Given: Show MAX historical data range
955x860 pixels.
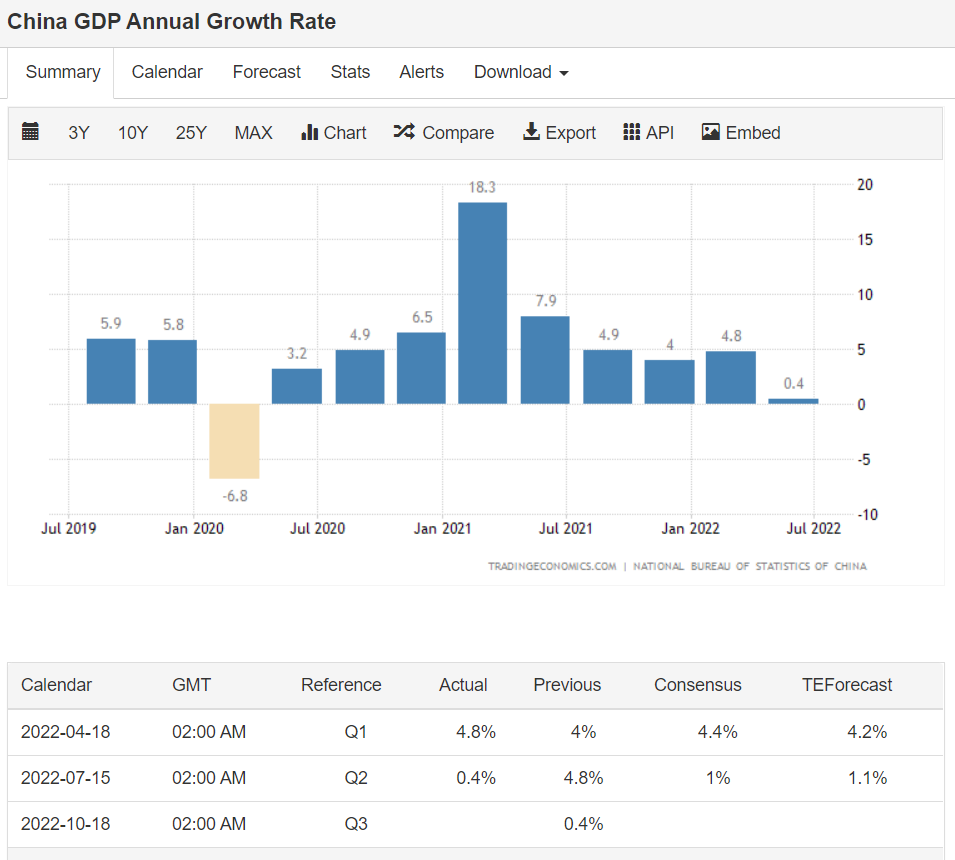Looking at the screenshot, I should point(253,132).
